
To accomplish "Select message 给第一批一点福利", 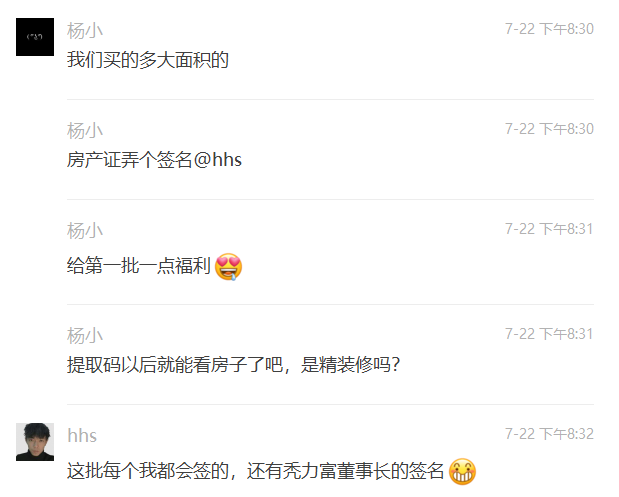I will tap(154, 266).
